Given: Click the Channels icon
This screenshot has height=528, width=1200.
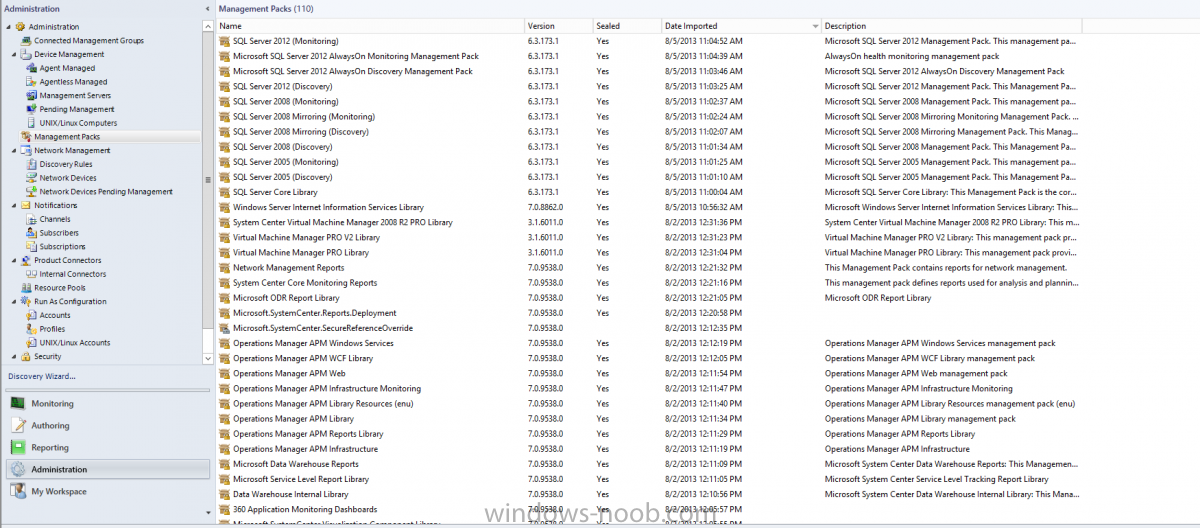Looking at the screenshot, I should tap(32, 219).
